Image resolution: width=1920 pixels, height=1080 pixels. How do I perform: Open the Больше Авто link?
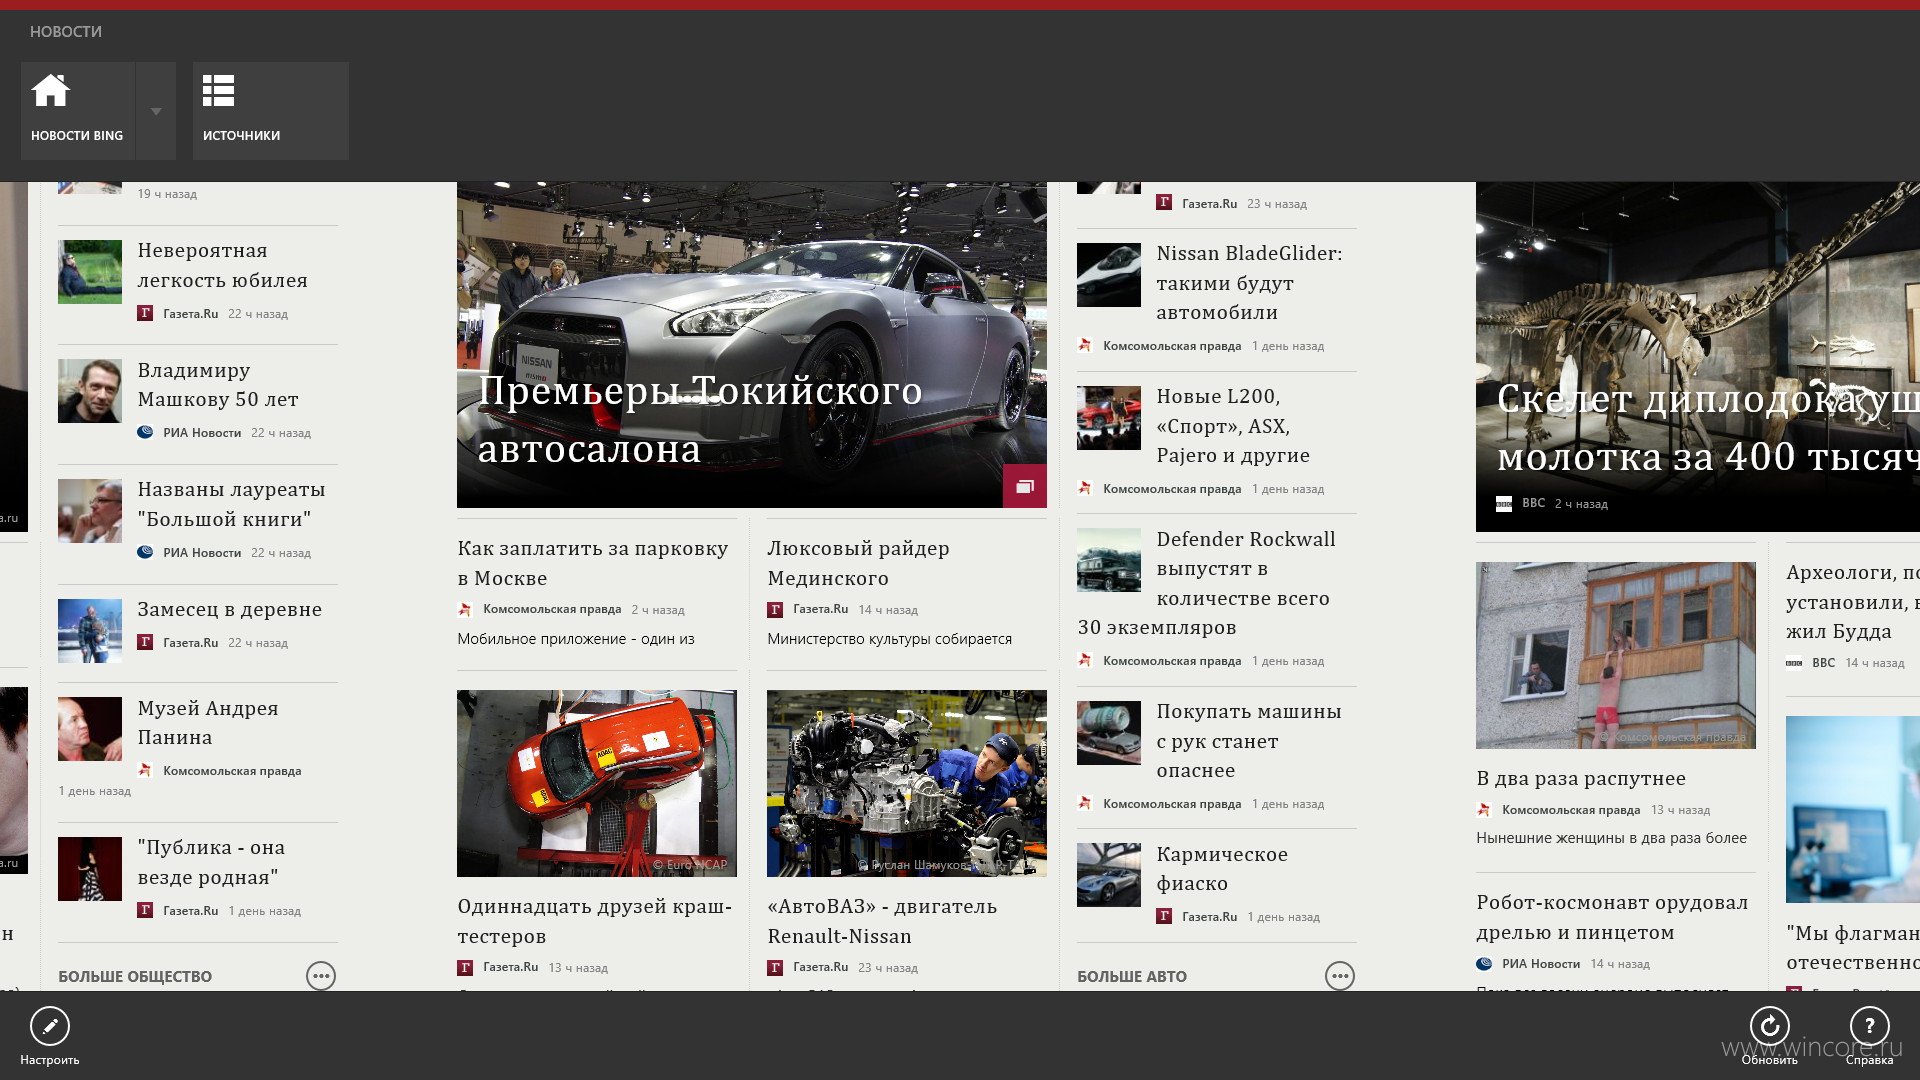(x=1132, y=976)
